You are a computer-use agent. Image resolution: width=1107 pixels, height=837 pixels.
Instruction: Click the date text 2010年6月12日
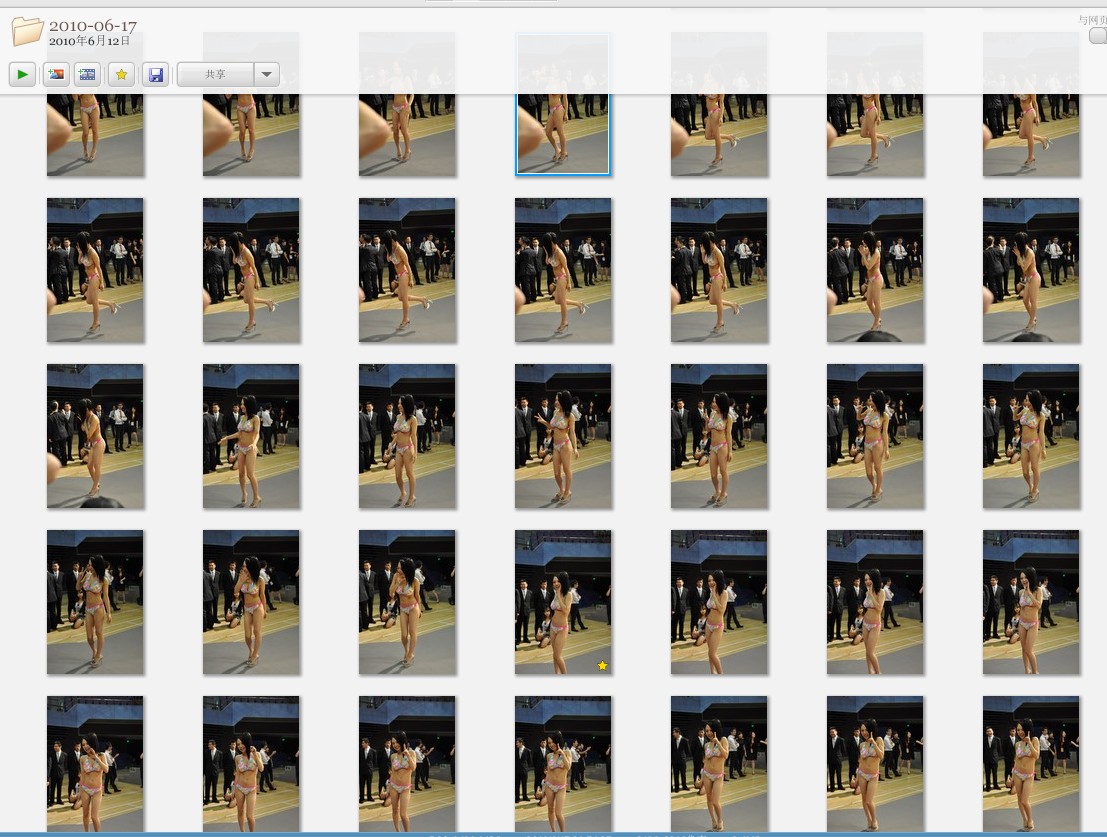[x=89, y=41]
